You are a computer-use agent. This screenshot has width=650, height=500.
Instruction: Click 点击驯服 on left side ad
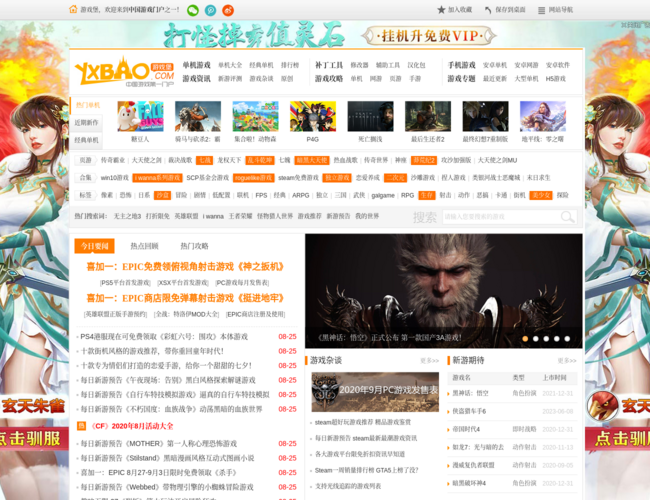pyautogui.click(x=32, y=439)
